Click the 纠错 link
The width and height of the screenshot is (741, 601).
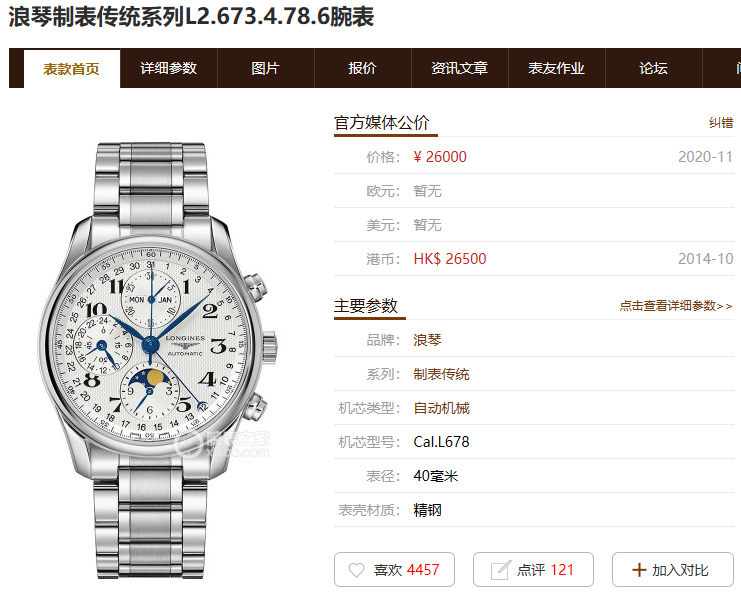click(721, 123)
